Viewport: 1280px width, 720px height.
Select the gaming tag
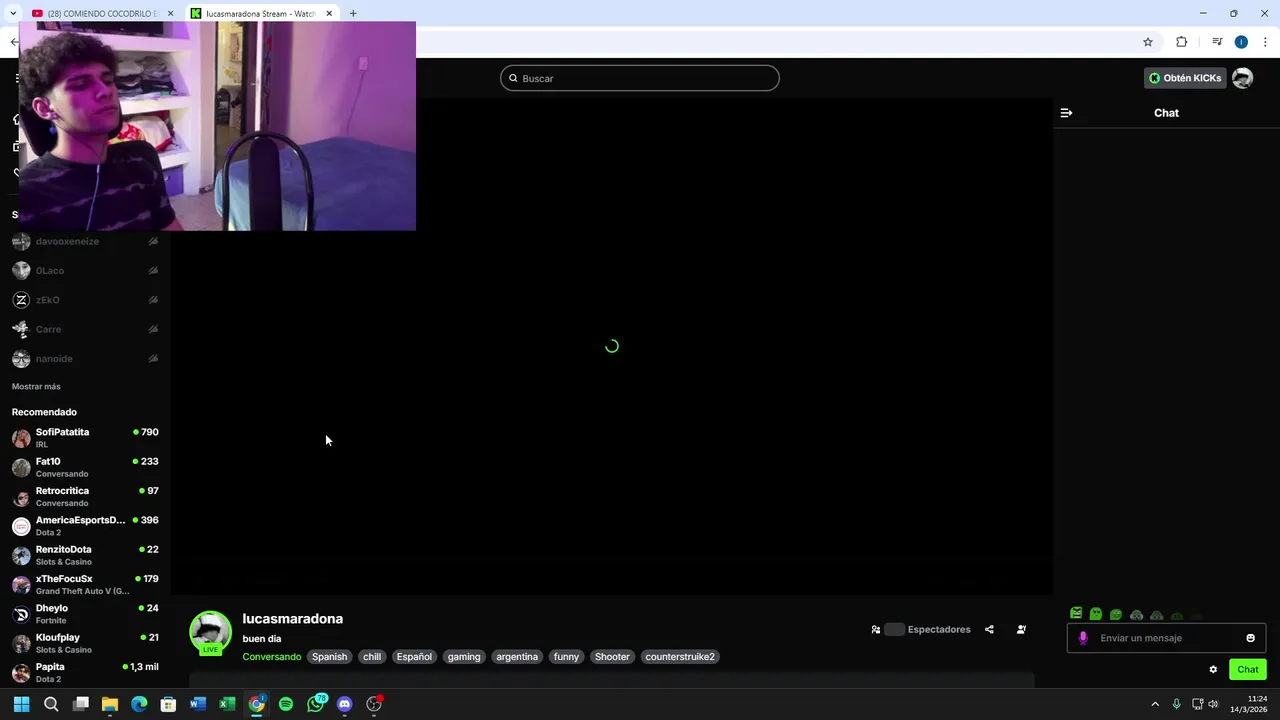click(x=464, y=657)
